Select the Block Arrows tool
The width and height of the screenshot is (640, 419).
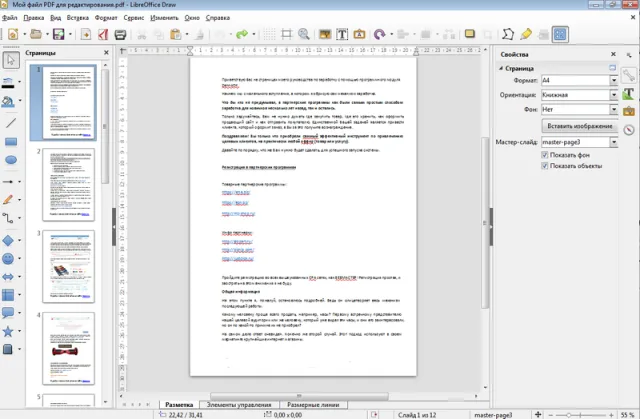coord(8,277)
